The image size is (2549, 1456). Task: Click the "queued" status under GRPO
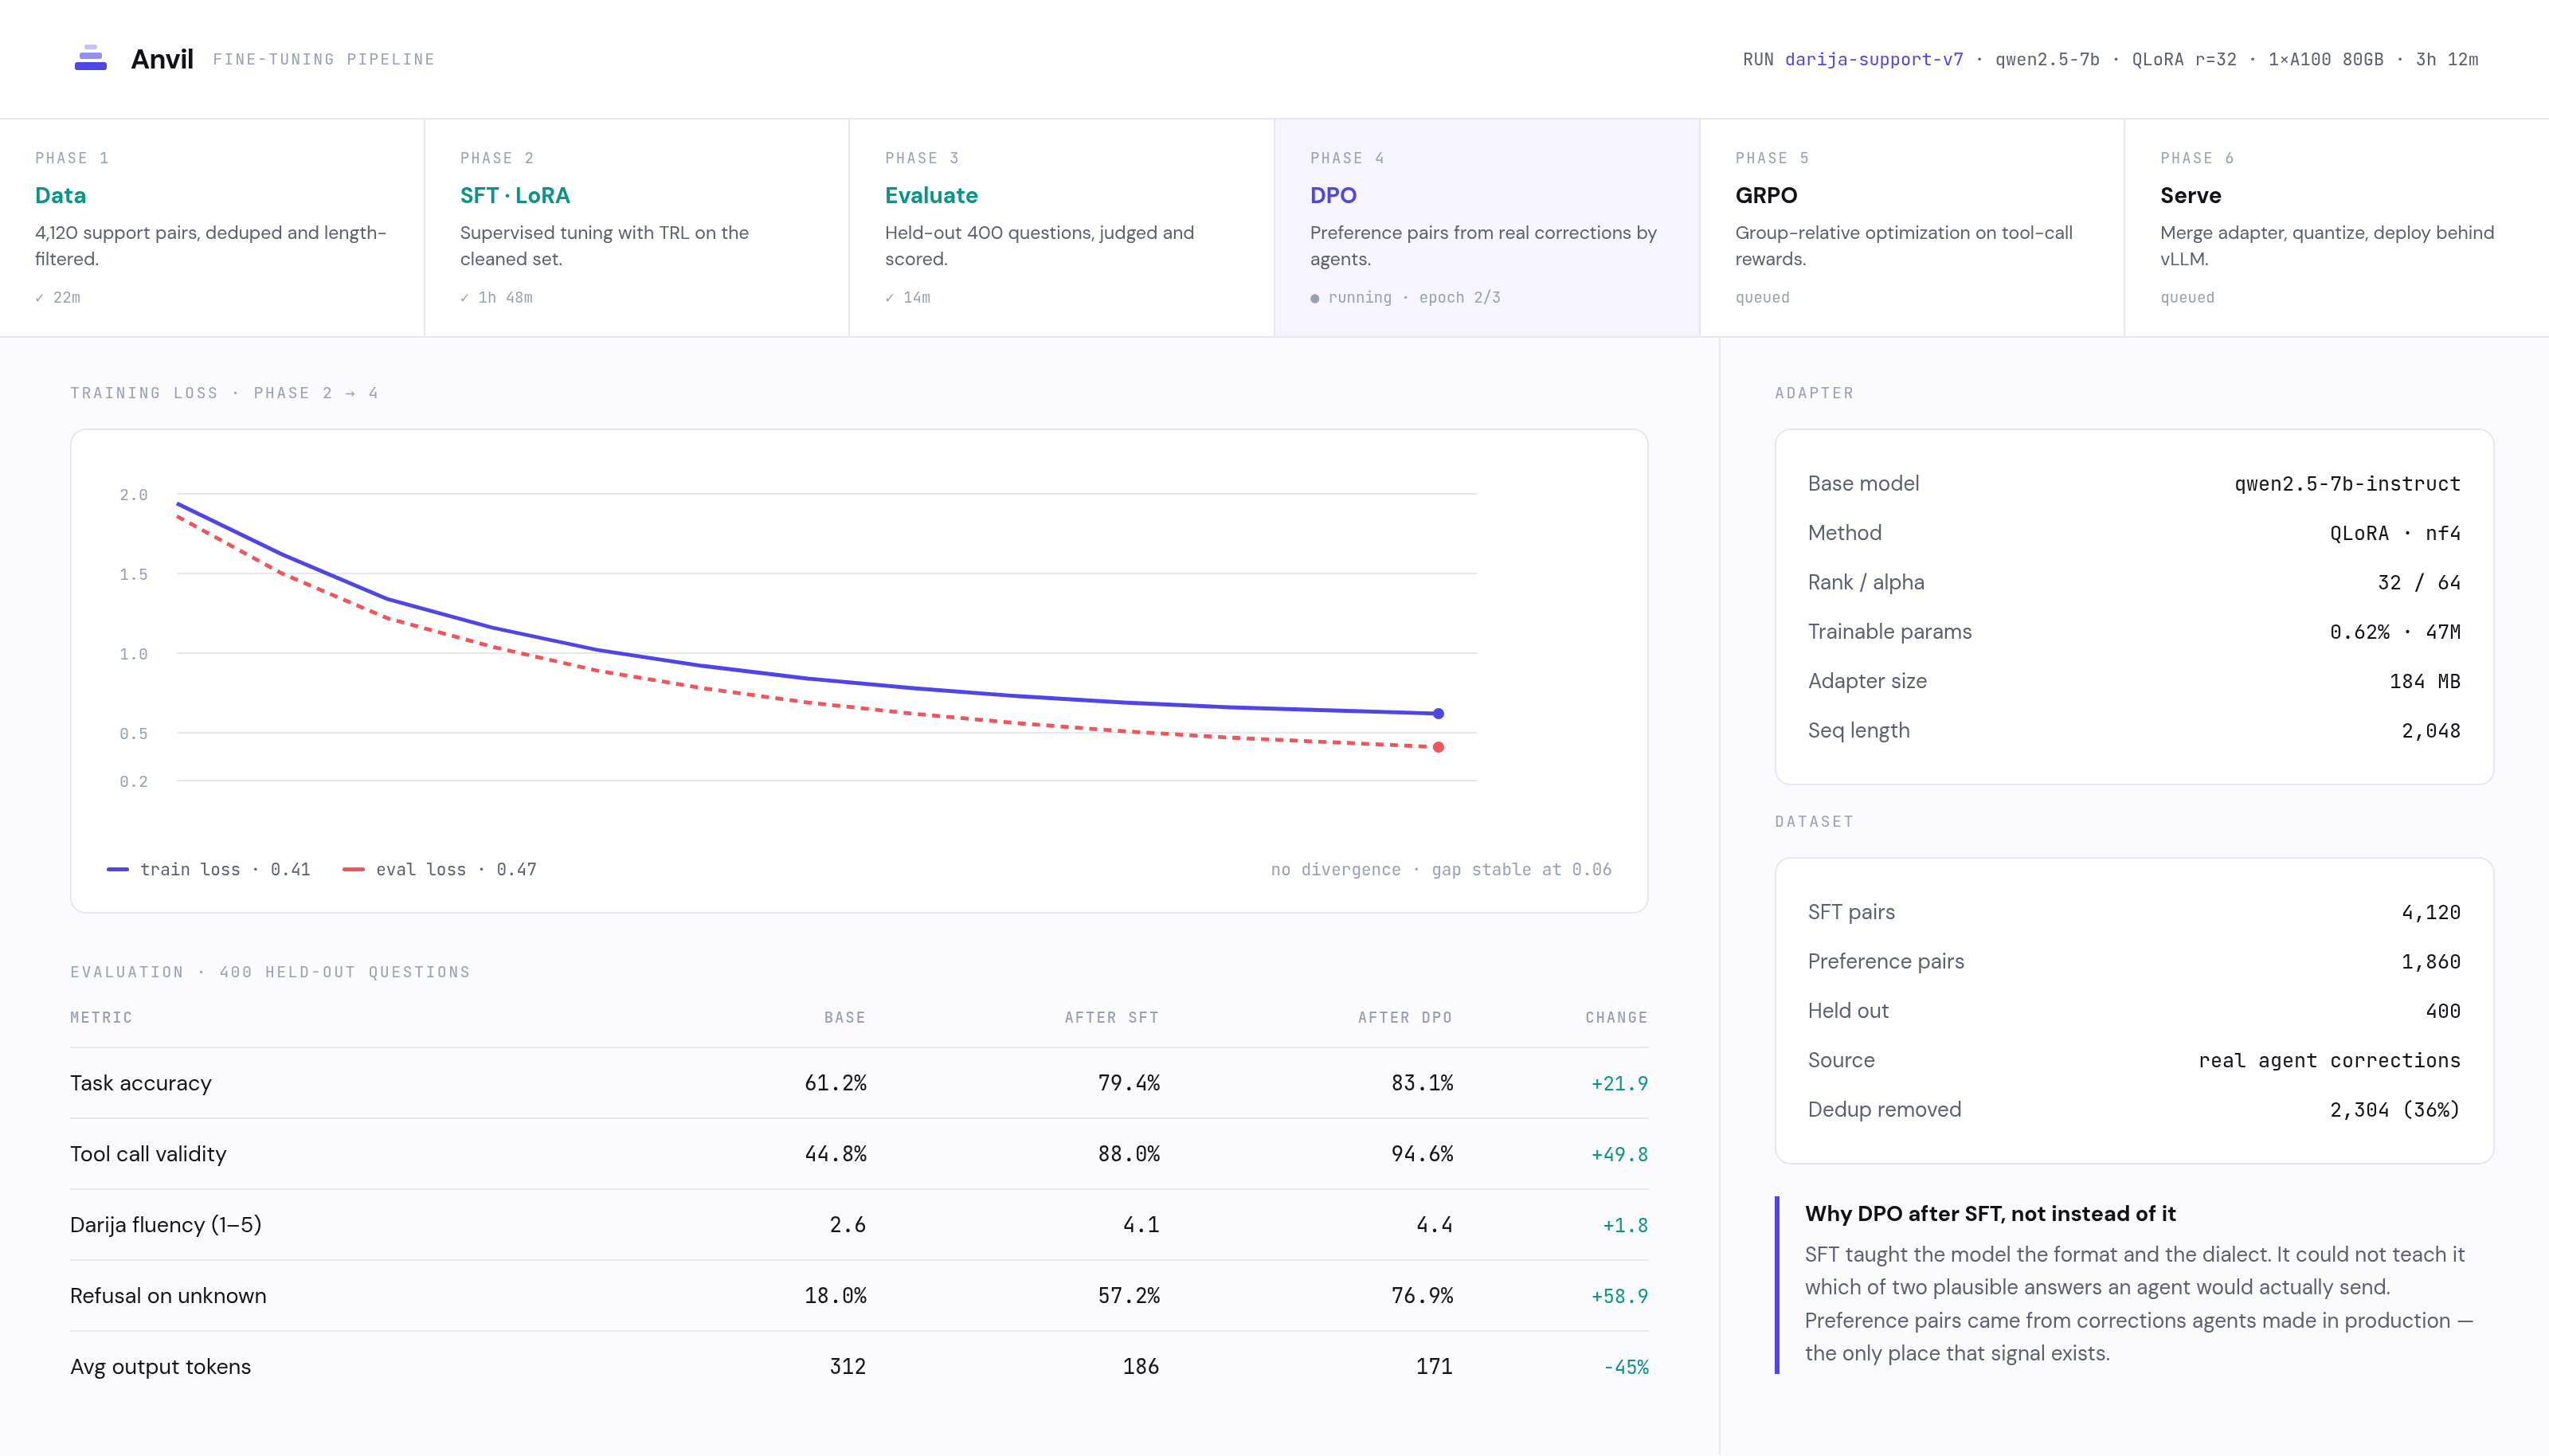(x=1762, y=298)
